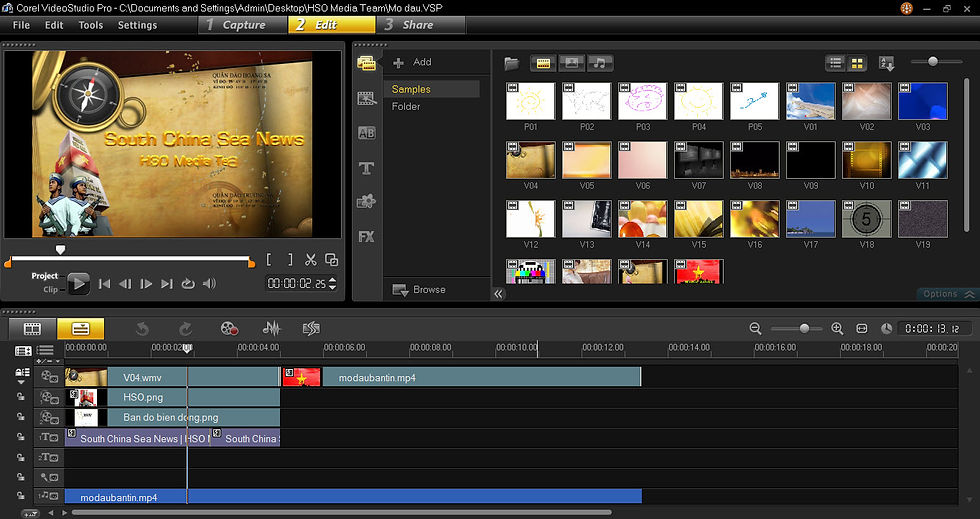Select the V18 countdown thumbnail
Image resolution: width=980 pixels, height=519 pixels.
[866, 219]
